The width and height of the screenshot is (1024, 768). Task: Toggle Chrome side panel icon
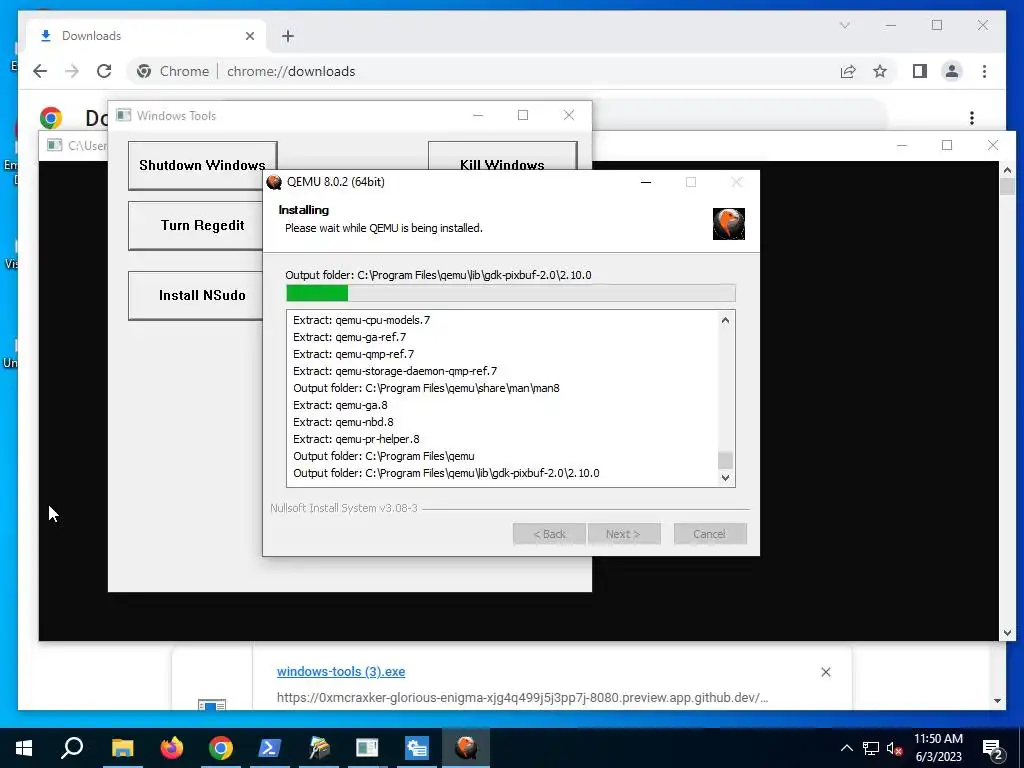920,71
